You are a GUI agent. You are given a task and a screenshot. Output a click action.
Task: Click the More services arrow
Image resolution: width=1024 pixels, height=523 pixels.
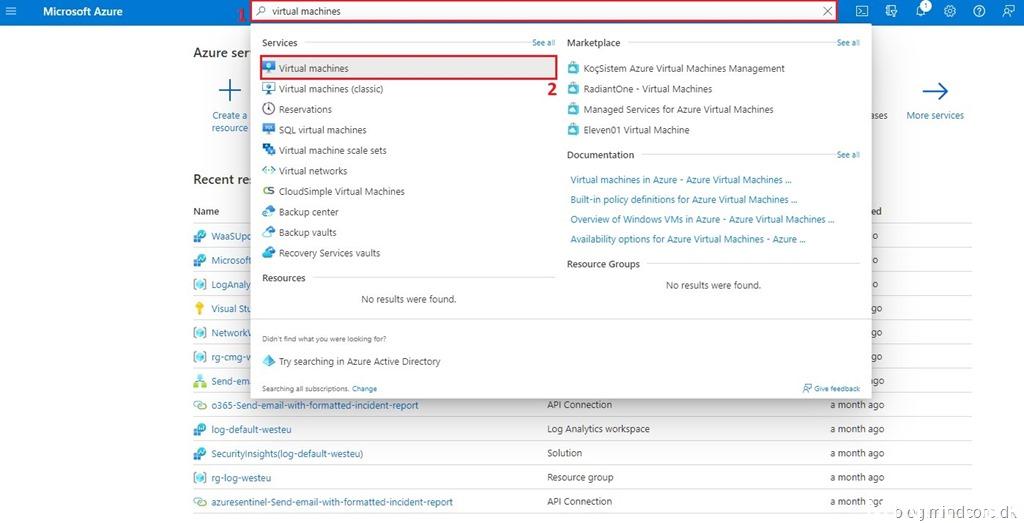tap(935, 92)
